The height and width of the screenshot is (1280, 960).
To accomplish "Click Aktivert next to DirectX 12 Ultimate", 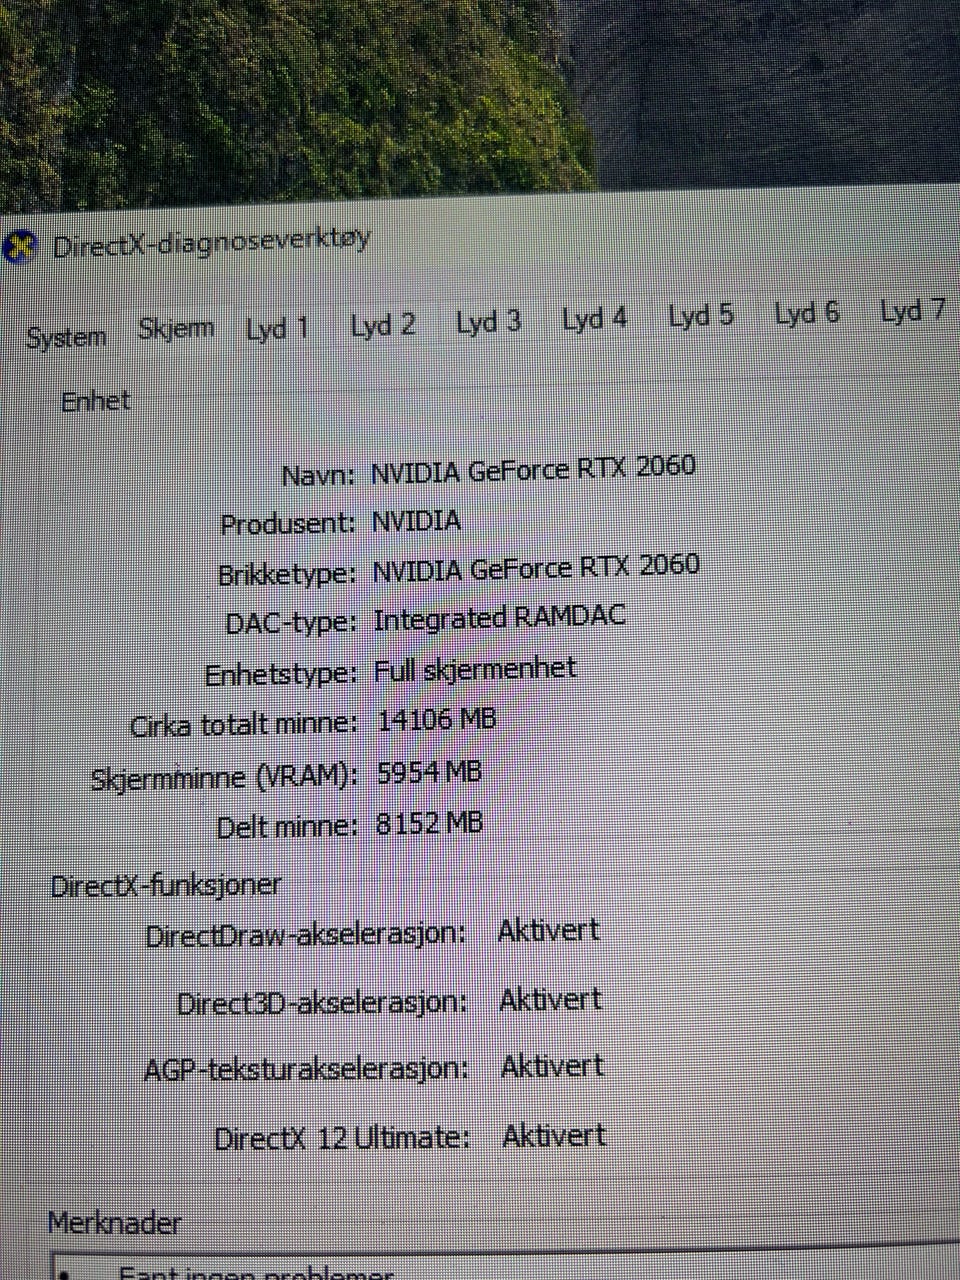I will point(554,1136).
